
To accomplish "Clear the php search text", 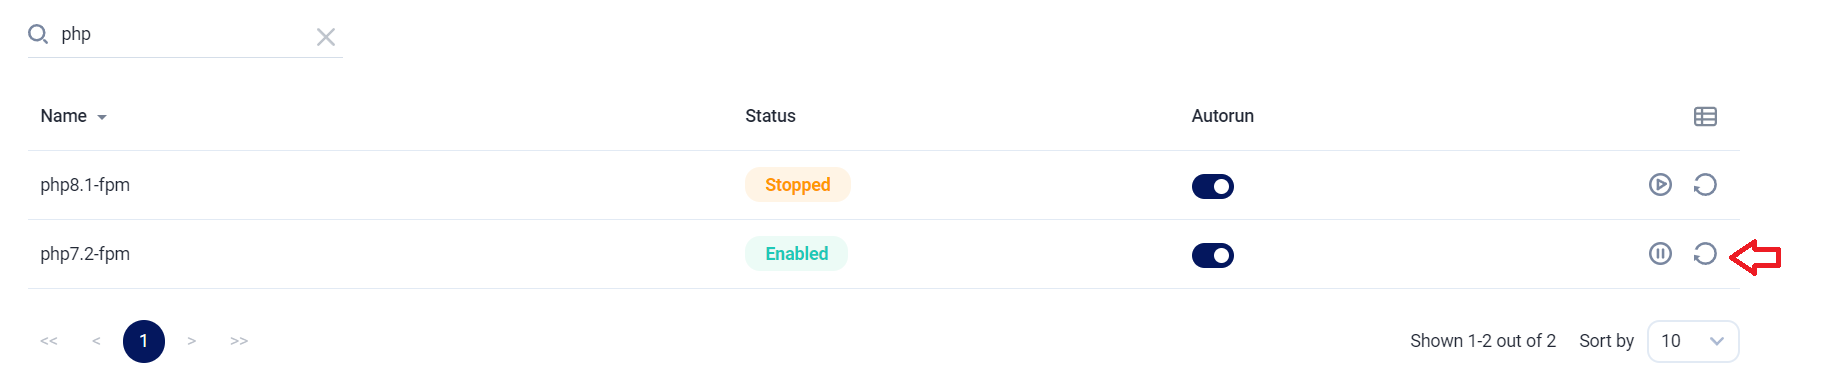I will tap(326, 37).
